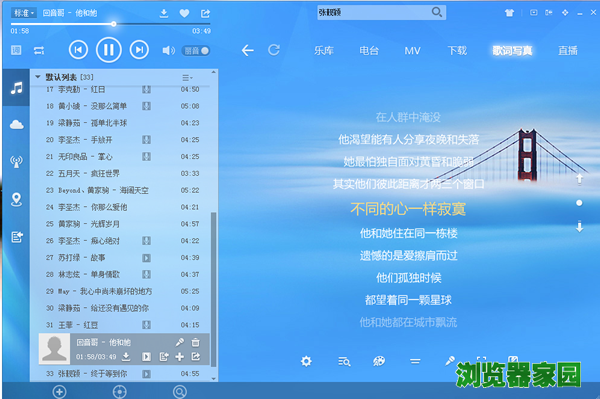
Task: Click the playlist vertical scrollbar thumb
Action: 214,289
